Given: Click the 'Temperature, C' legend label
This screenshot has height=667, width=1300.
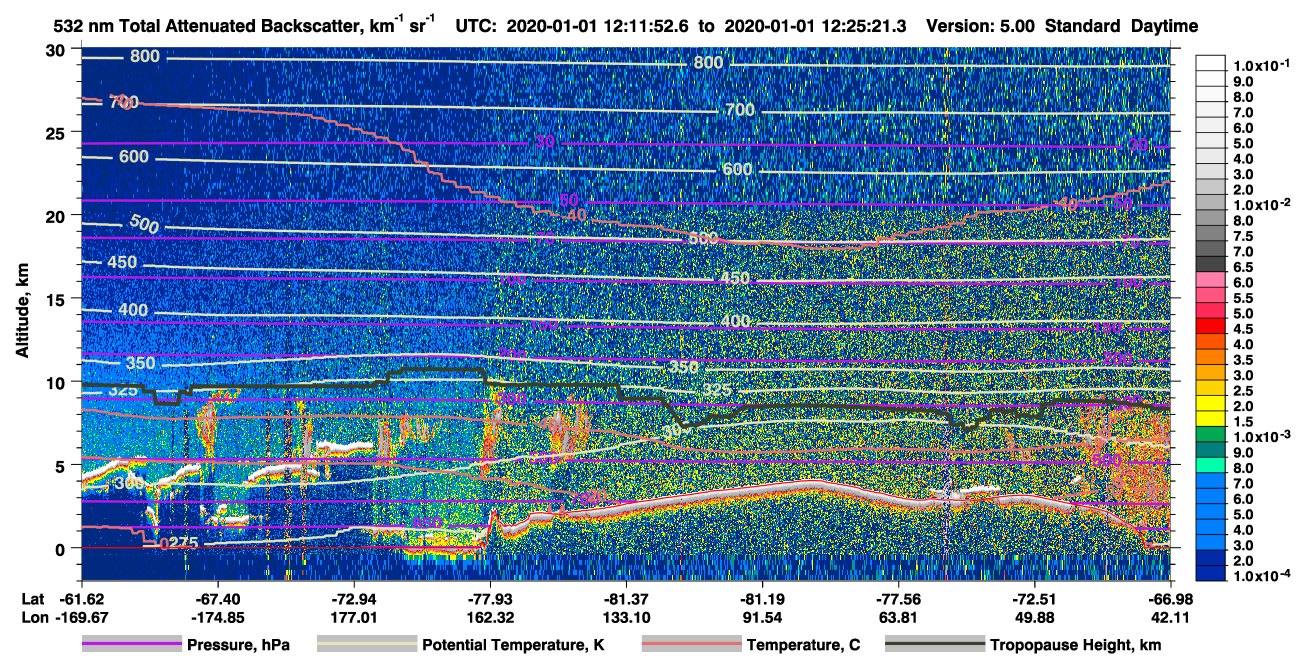Looking at the screenshot, I should pyautogui.click(x=803, y=646).
